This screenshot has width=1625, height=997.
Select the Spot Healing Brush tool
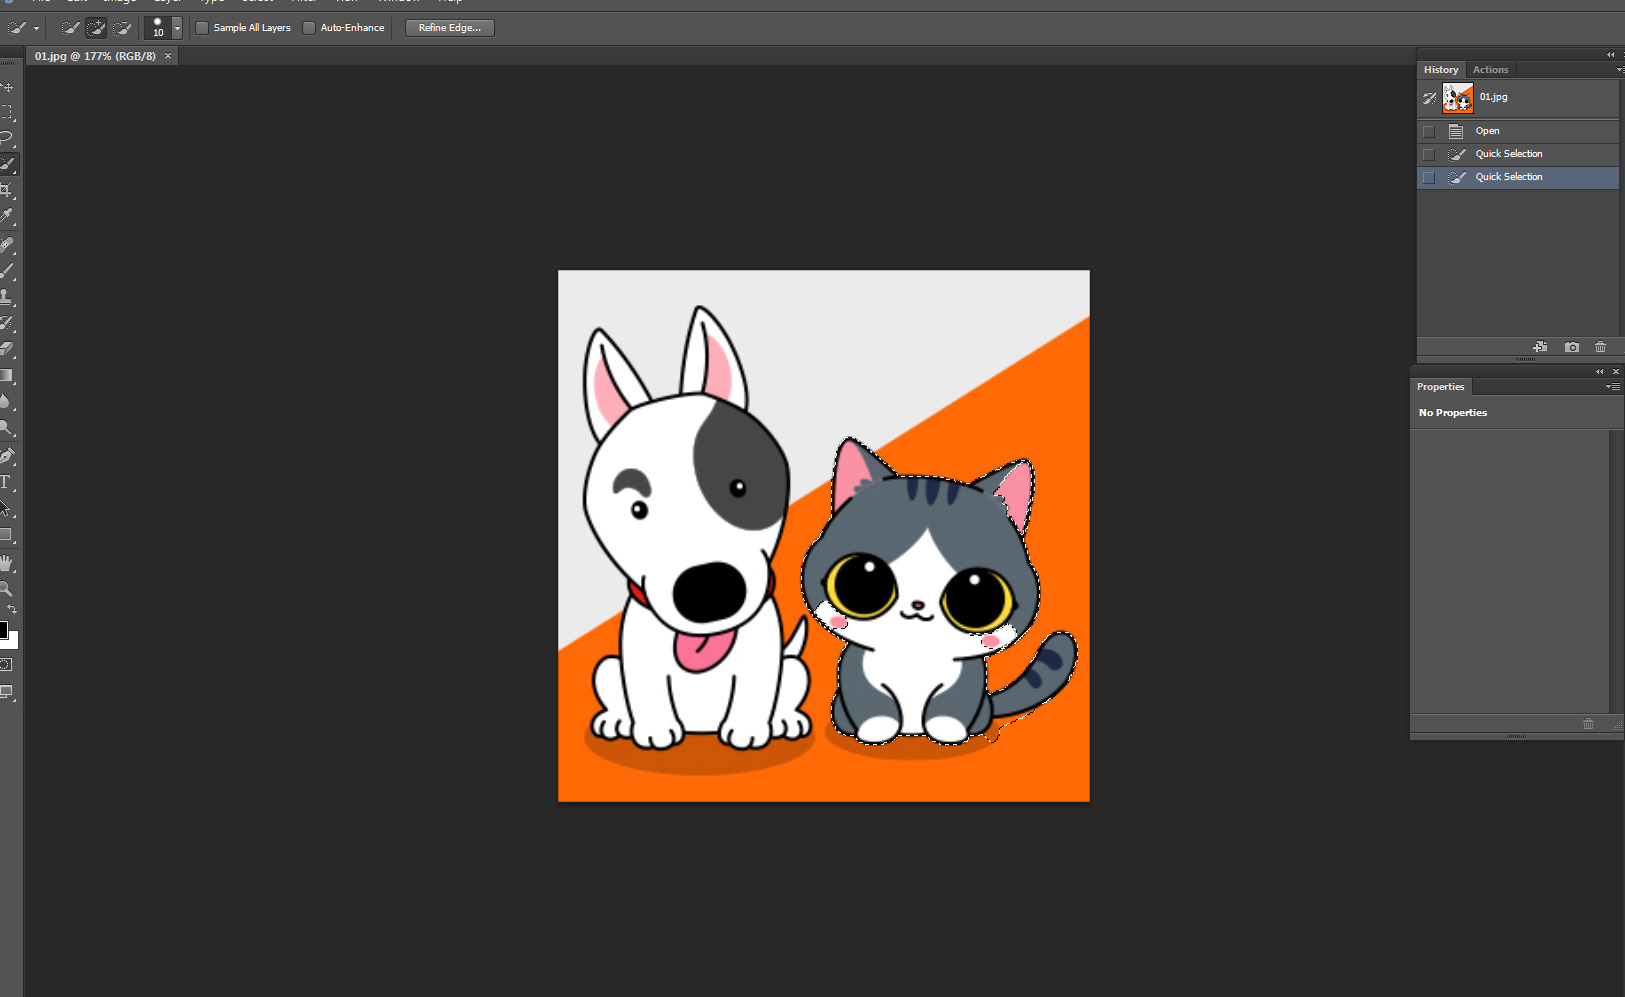8,245
